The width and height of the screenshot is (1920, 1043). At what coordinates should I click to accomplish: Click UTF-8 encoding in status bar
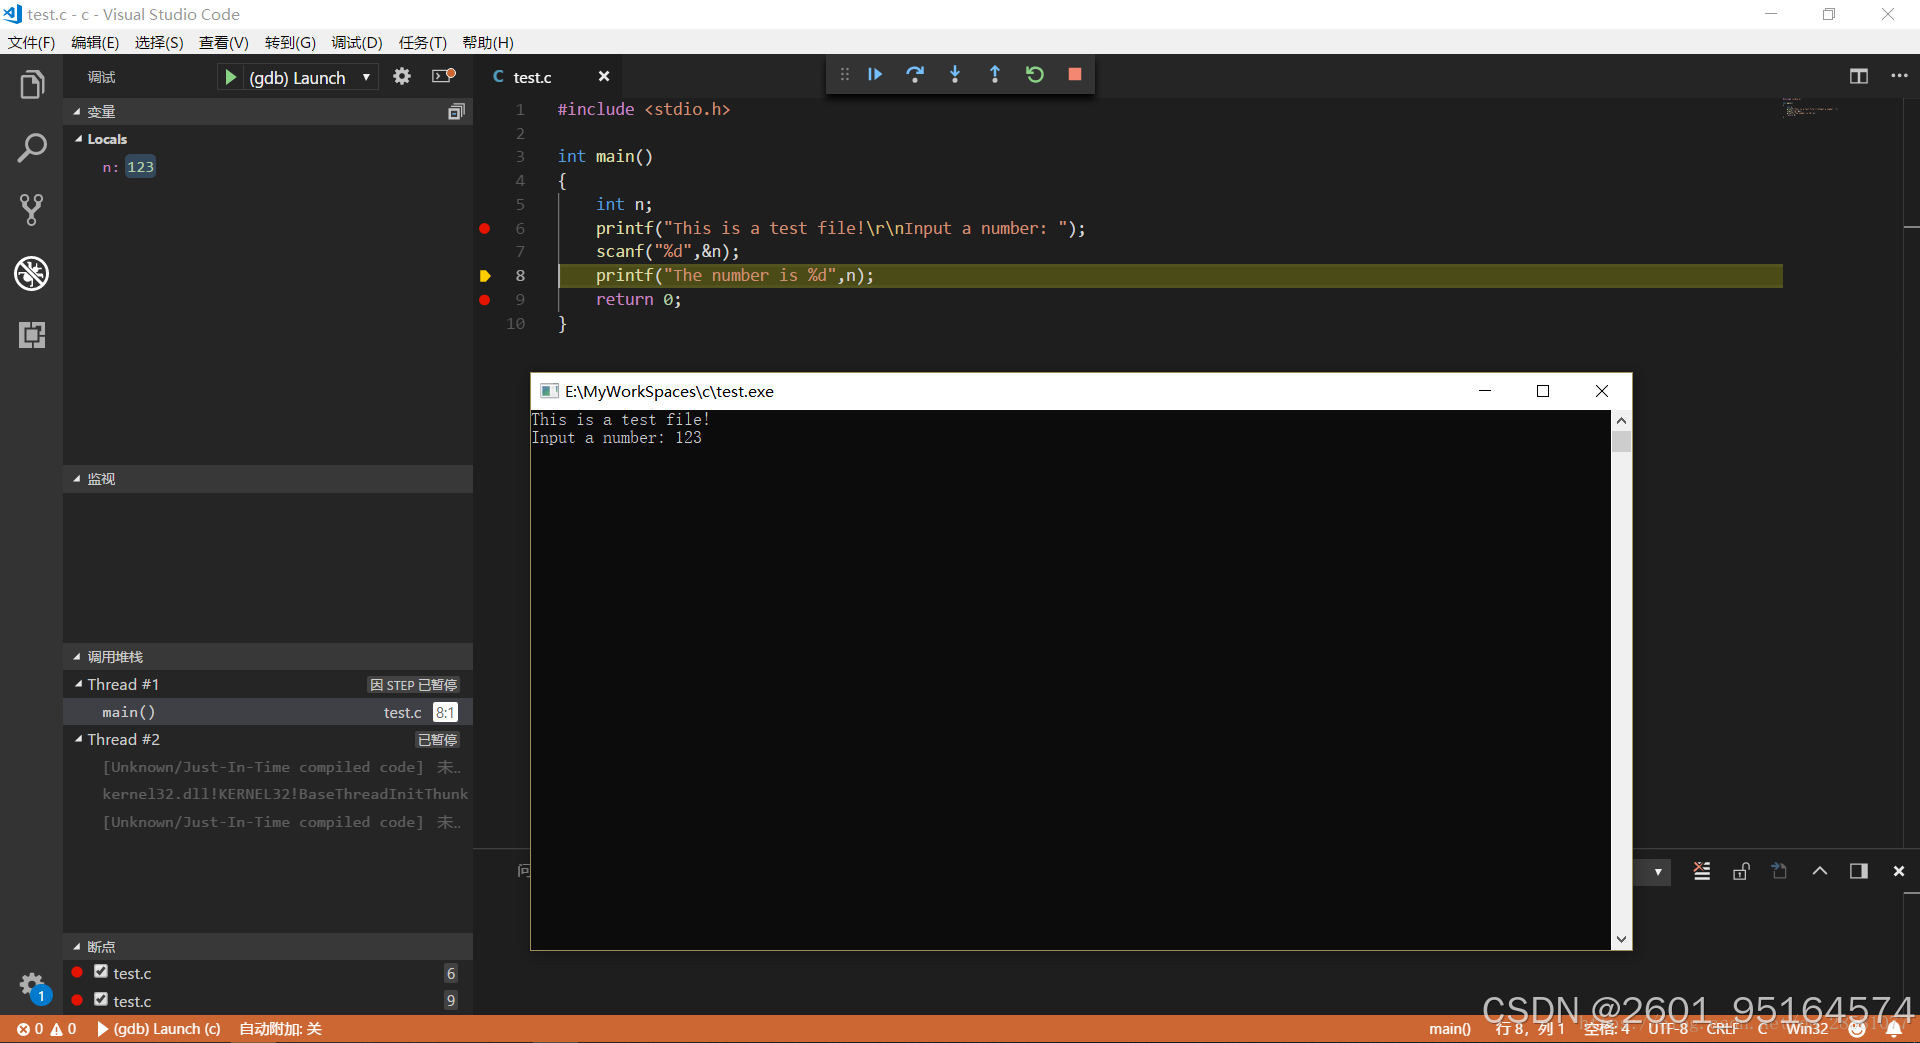pyautogui.click(x=1668, y=1029)
